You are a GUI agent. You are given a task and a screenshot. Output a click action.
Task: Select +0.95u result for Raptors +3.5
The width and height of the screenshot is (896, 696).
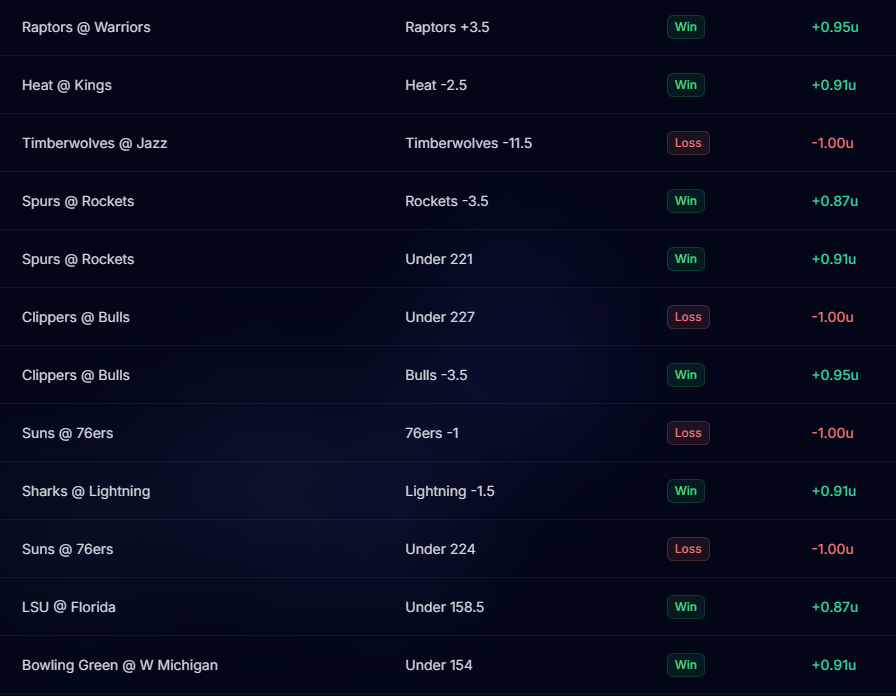coord(835,27)
